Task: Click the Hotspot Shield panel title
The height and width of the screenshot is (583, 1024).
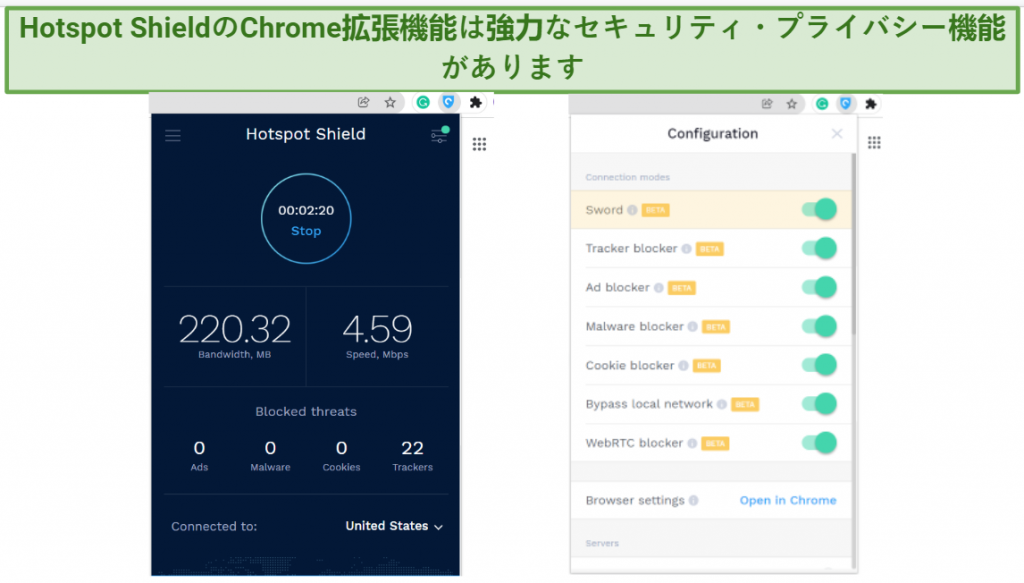Action: [306, 134]
